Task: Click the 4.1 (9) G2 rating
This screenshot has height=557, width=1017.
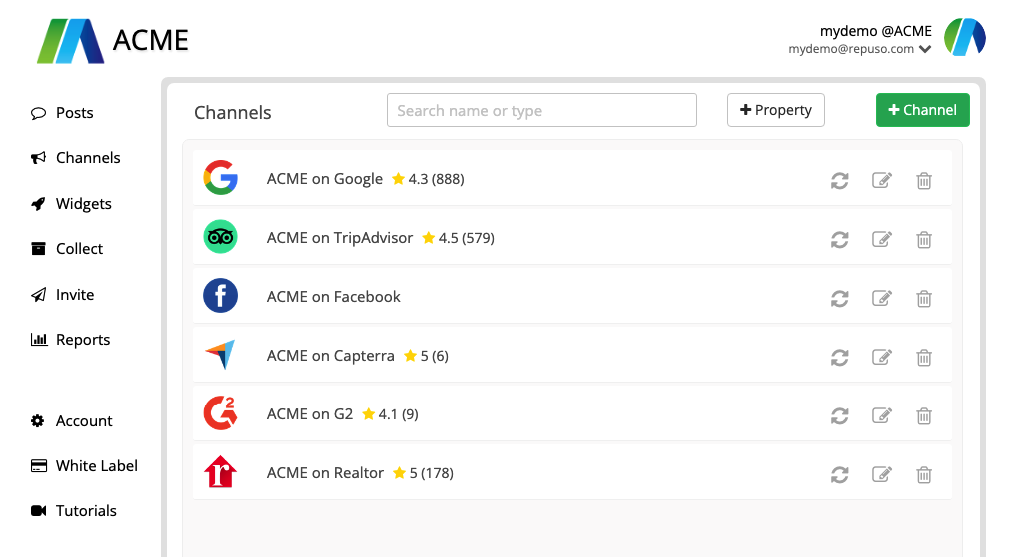Action: pyautogui.click(x=390, y=414)
